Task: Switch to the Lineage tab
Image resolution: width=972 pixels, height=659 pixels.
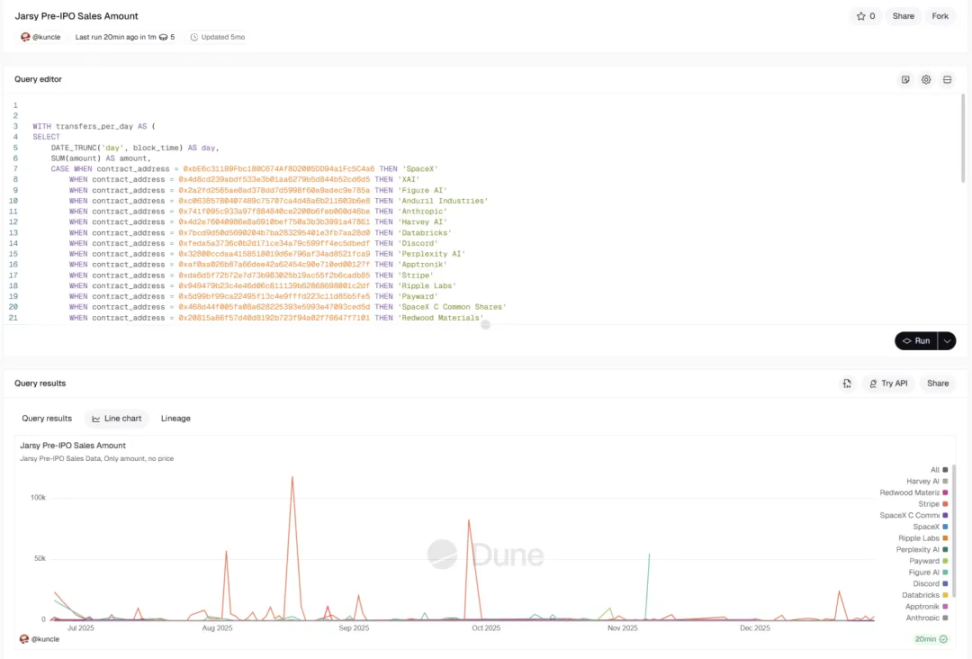Action: coord(175,418)
